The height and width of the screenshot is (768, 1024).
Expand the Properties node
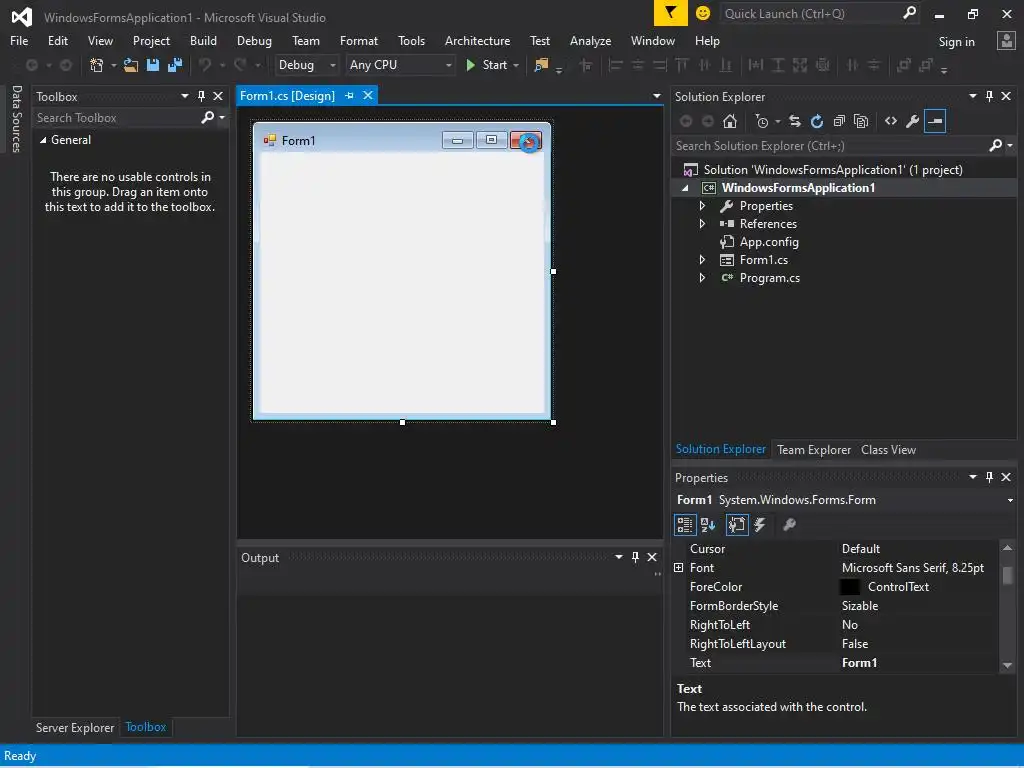click(x=702, y=206)
